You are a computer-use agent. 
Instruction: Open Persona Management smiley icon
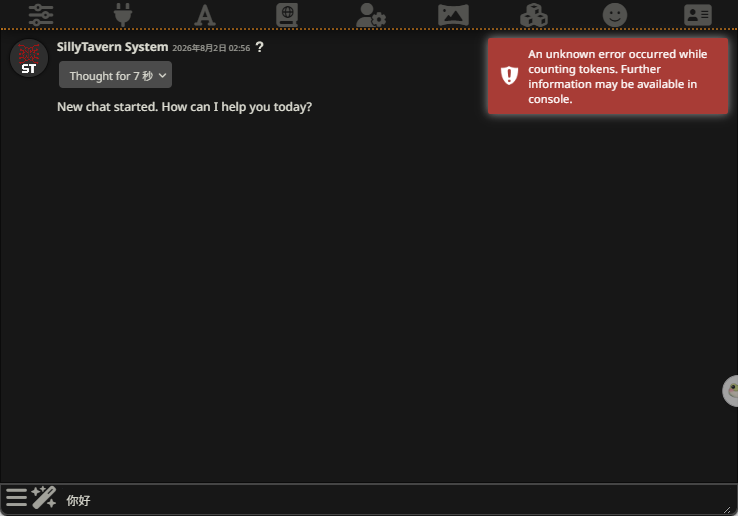point(615,15)
